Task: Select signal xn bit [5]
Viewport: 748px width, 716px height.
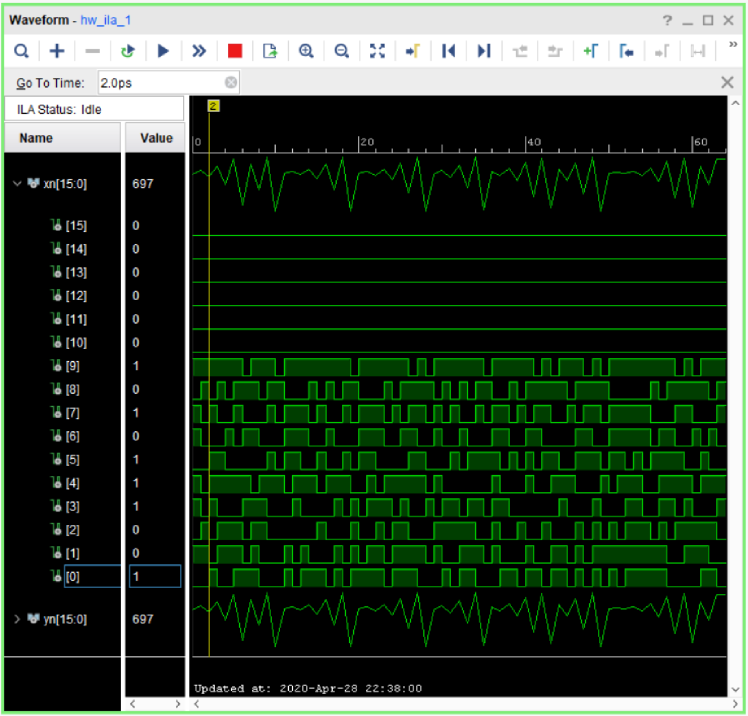Action: 73,459
